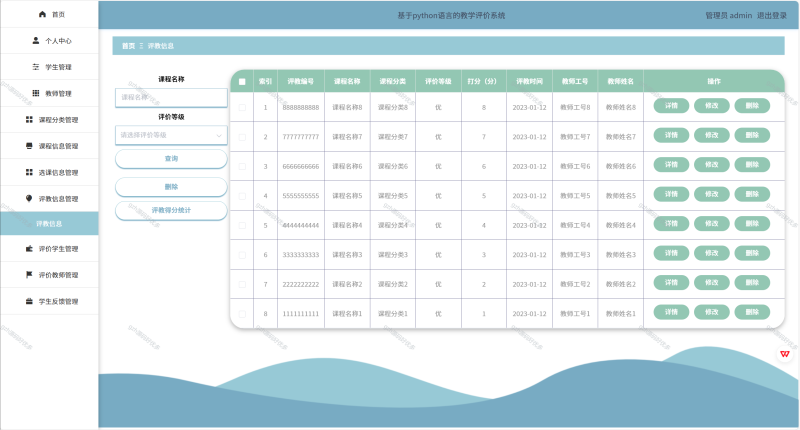Click 修改 for 课程名称8 row

(712, 106)
